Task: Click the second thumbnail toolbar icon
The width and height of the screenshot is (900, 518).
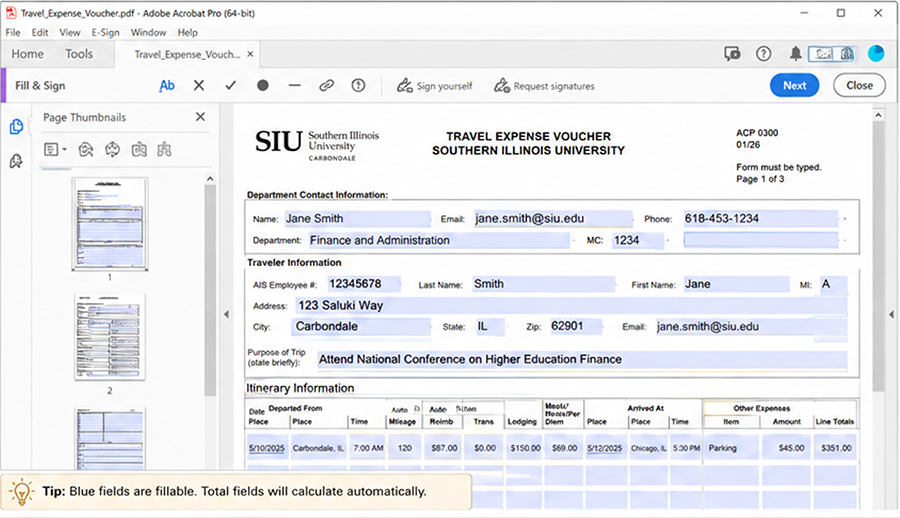Action: pyautogui.click(x=86, y=150)
